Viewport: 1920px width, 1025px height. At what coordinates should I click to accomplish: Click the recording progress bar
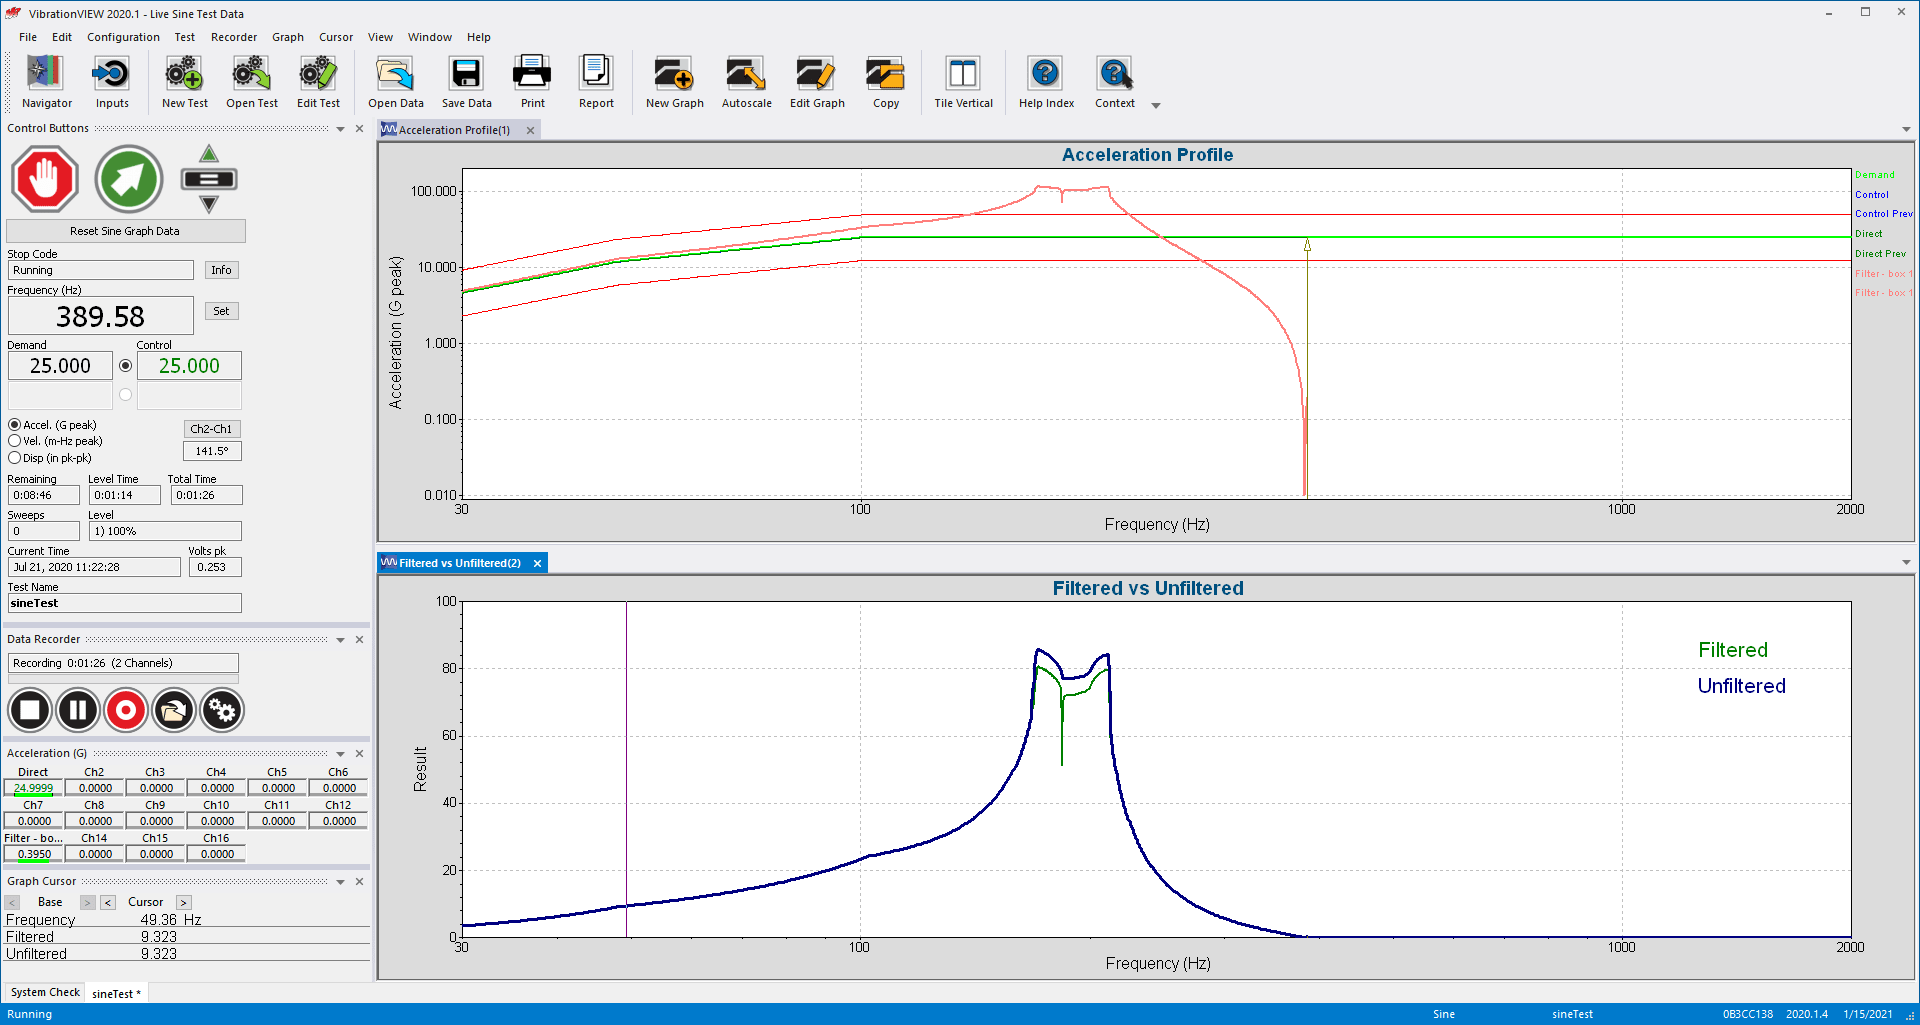coord(123,678)
